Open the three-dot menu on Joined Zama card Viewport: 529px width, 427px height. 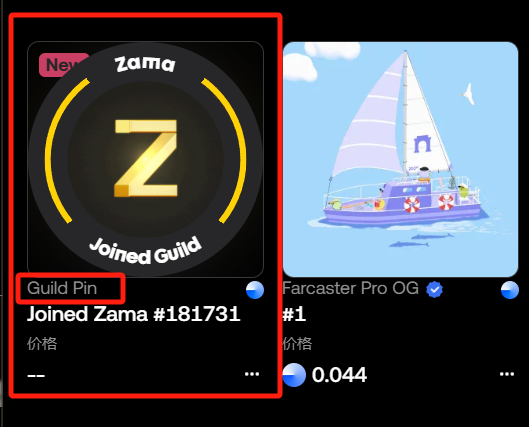coord(252,374)
